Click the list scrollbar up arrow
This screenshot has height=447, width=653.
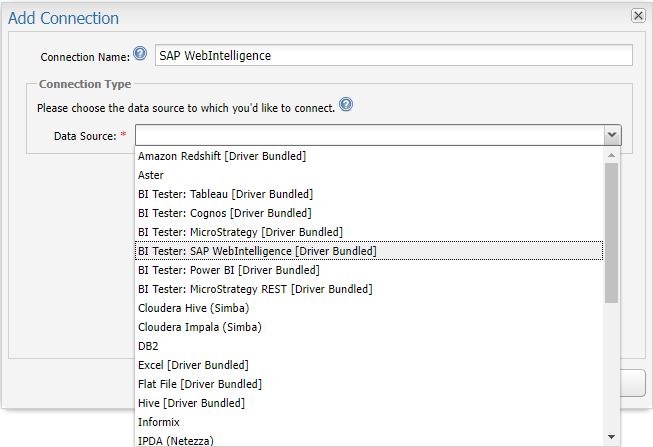(x=611, y=155)
